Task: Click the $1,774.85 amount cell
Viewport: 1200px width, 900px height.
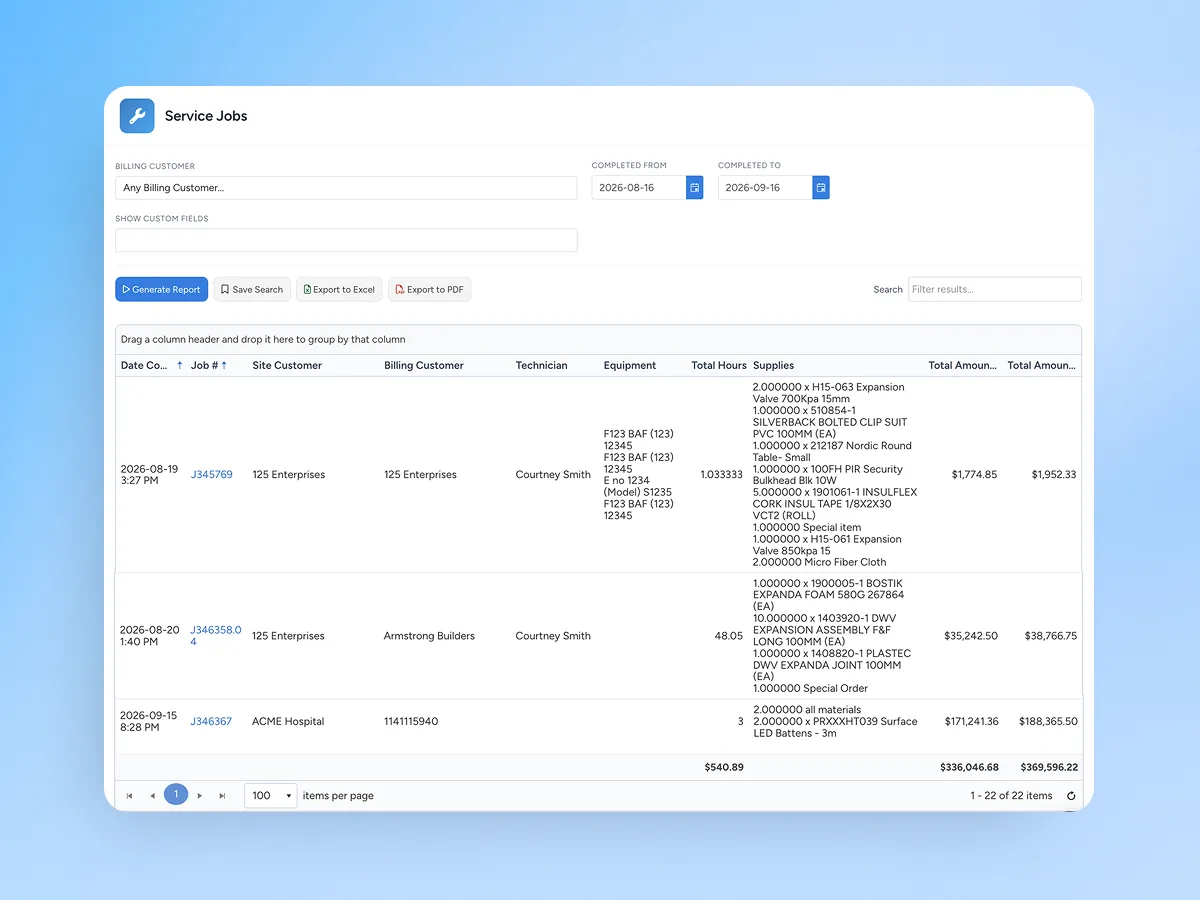Action: click(x=974, y=475)
